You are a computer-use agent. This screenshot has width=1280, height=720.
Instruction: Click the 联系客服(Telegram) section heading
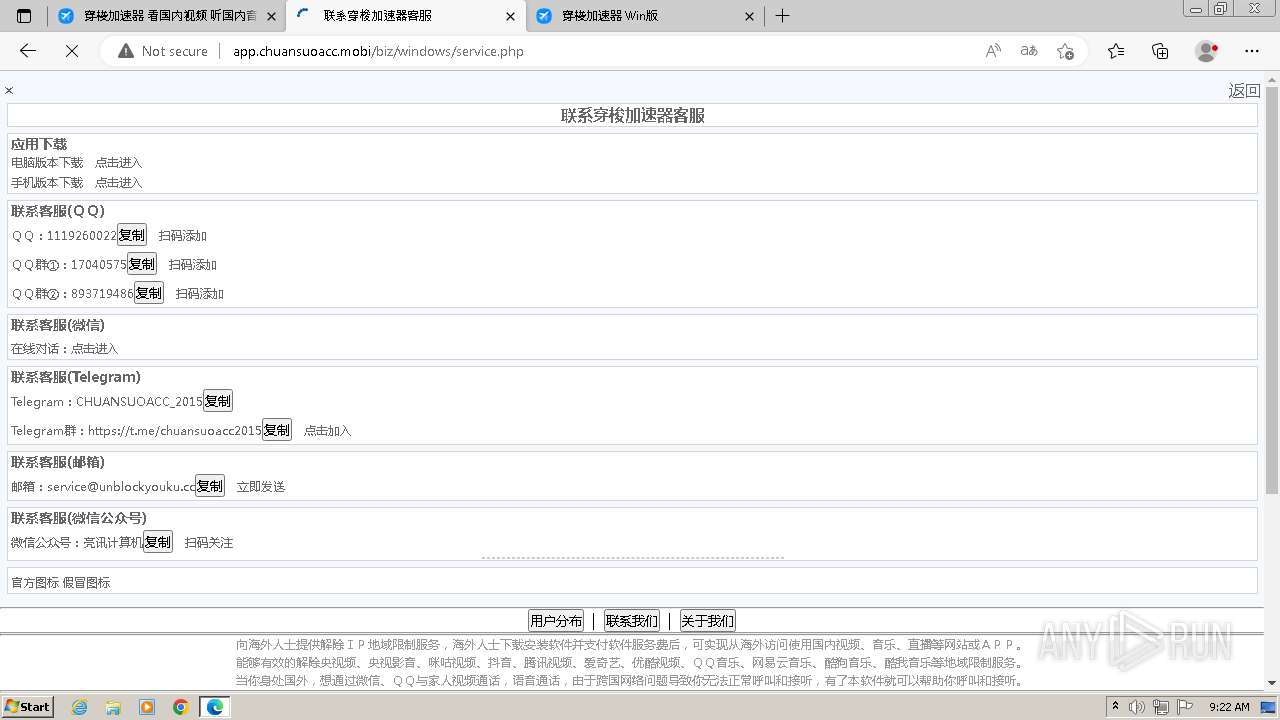click(76, 377)
